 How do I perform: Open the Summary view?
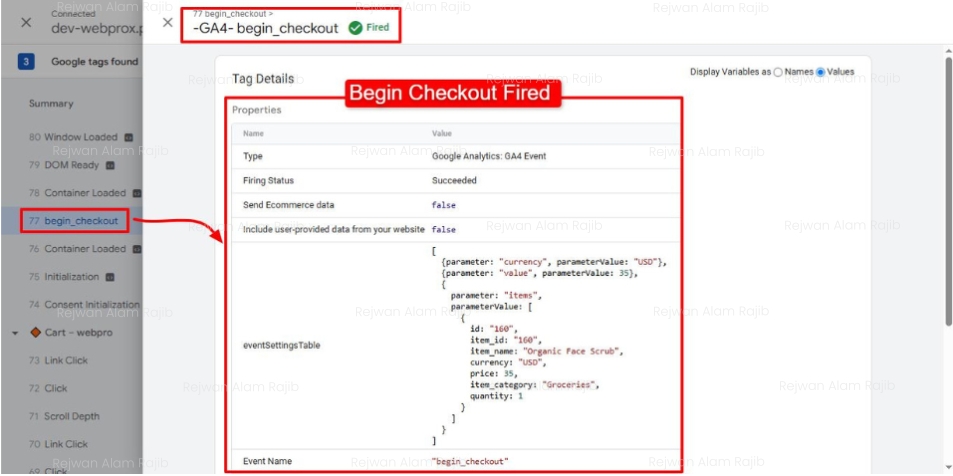point(51,103)
